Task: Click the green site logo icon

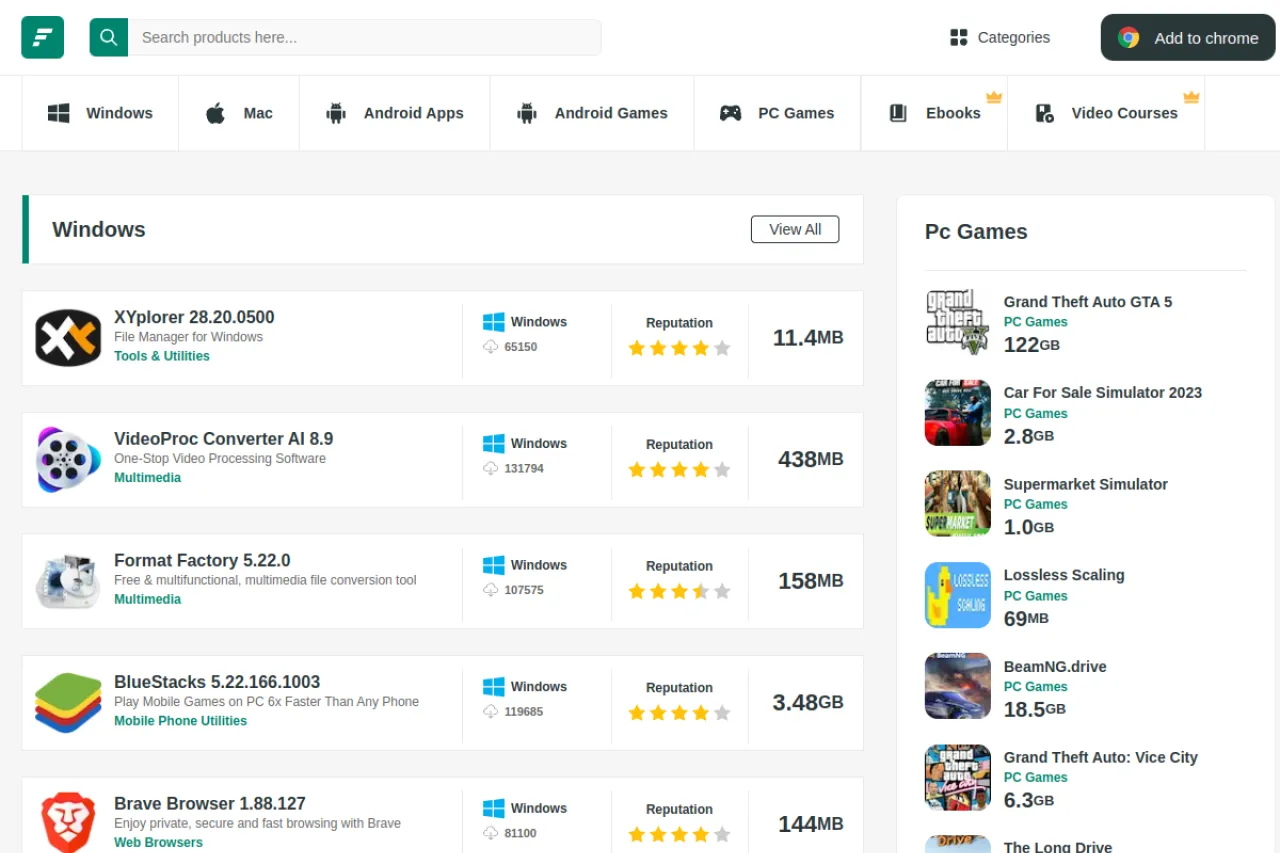Action: (42, 37)
